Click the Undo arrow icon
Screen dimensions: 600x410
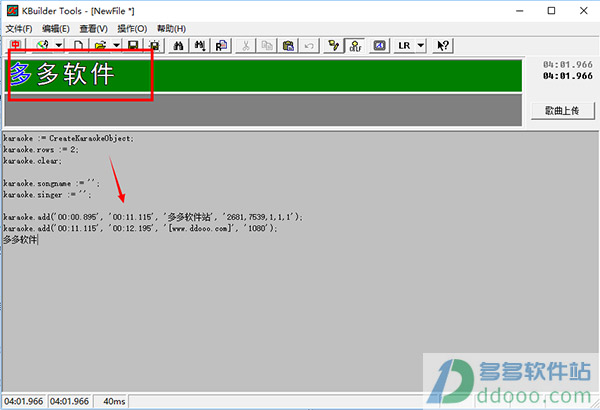[x=309, y=46]
